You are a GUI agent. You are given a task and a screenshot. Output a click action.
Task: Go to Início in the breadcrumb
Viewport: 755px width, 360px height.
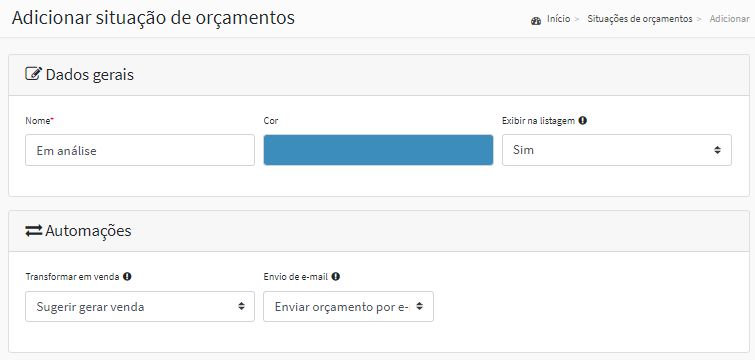(559, 19)
